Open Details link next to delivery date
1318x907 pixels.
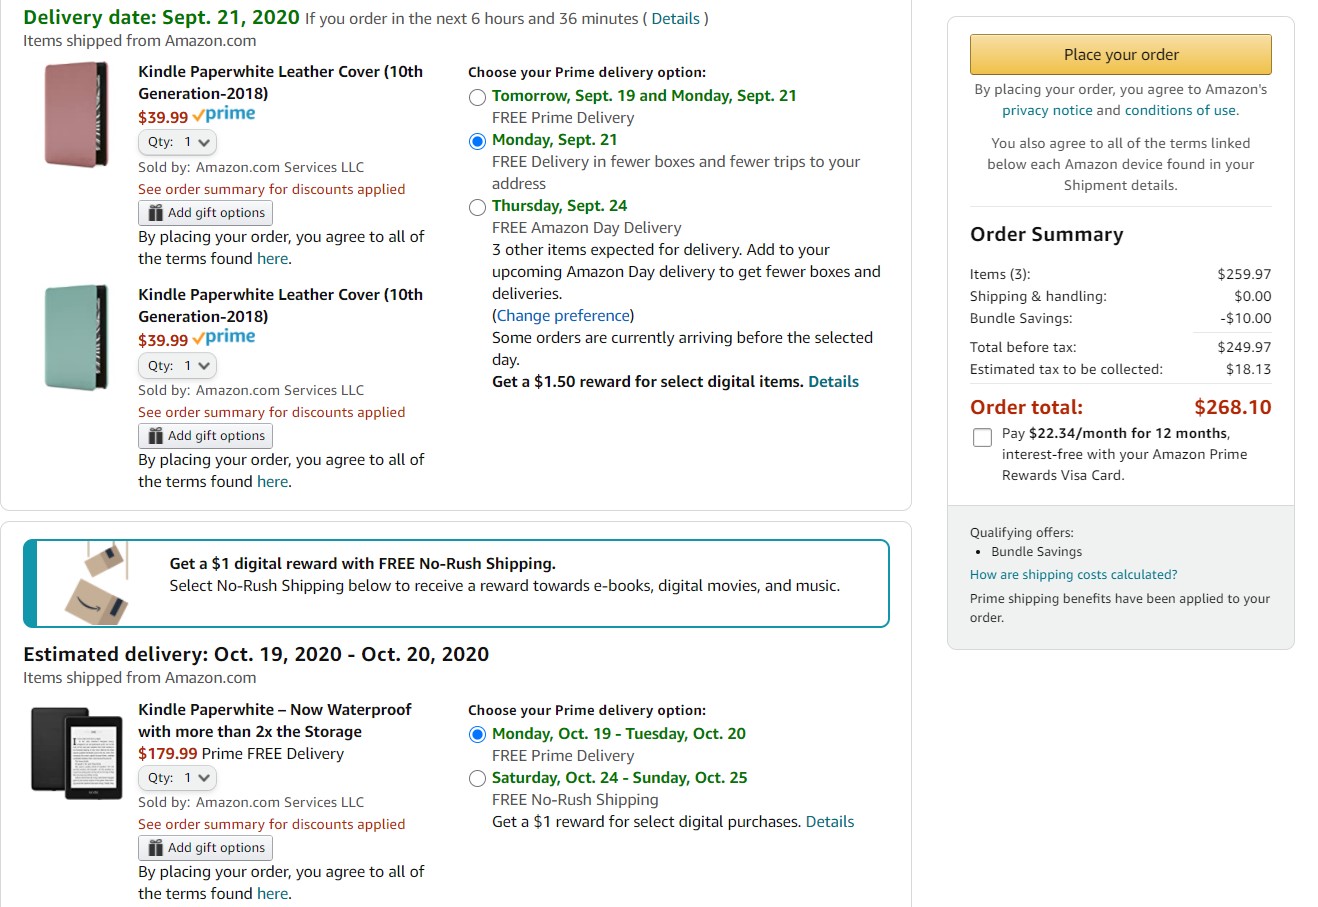coord(675,19)
